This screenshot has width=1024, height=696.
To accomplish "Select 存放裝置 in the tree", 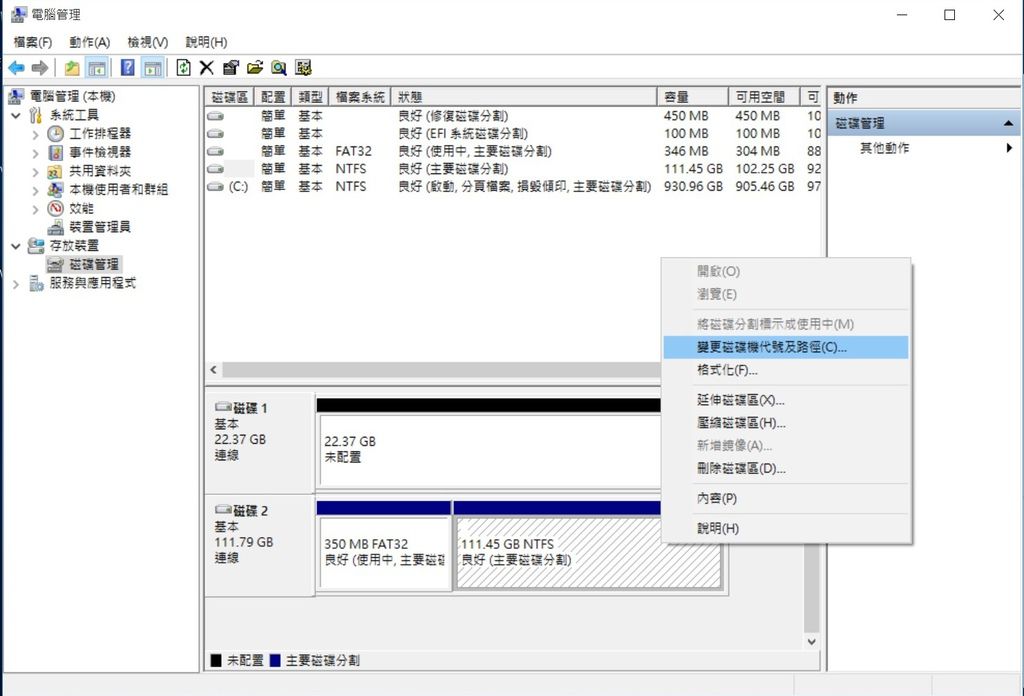I will pyautogui.click(x=74, y=245).
